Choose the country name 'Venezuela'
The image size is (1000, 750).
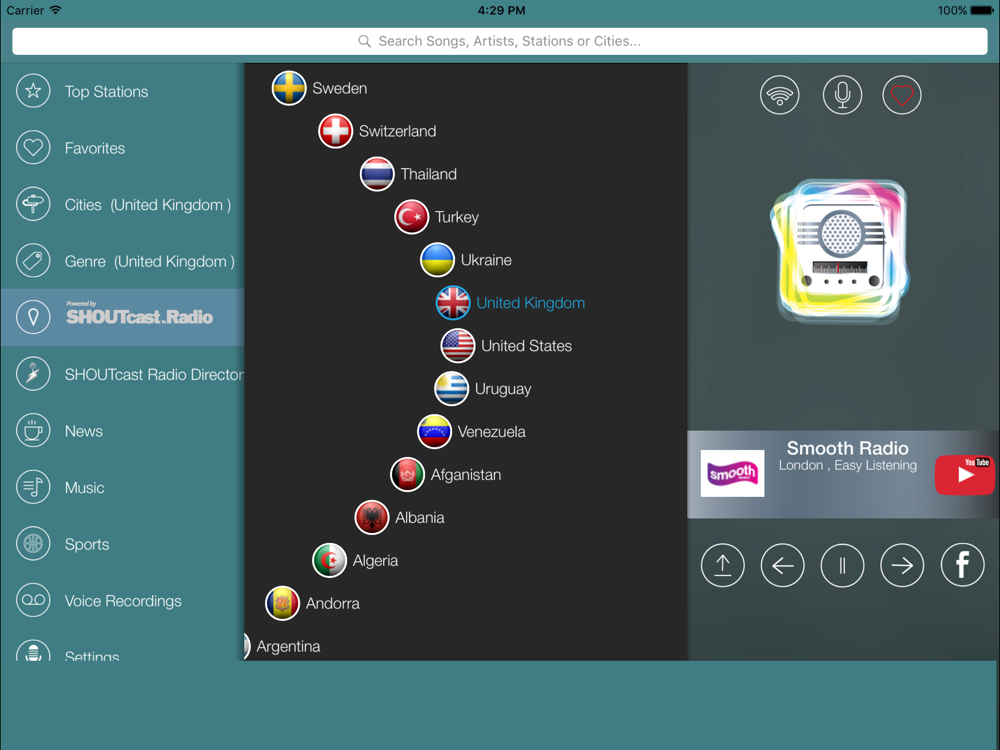(492, 432)
